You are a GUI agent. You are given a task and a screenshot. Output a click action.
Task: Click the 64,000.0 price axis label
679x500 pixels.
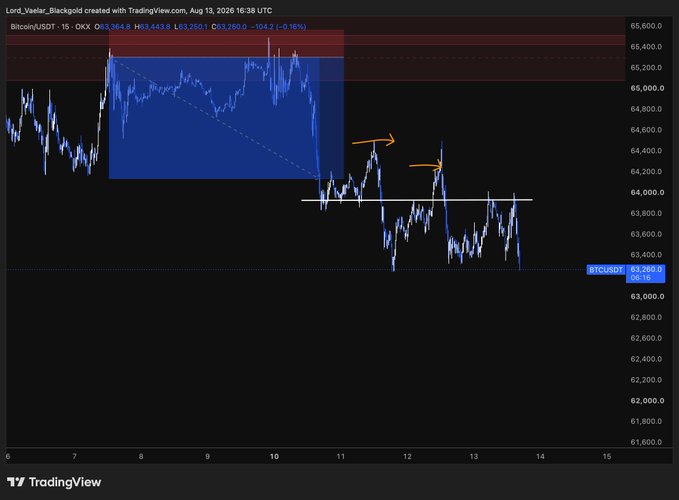(647, 193)
